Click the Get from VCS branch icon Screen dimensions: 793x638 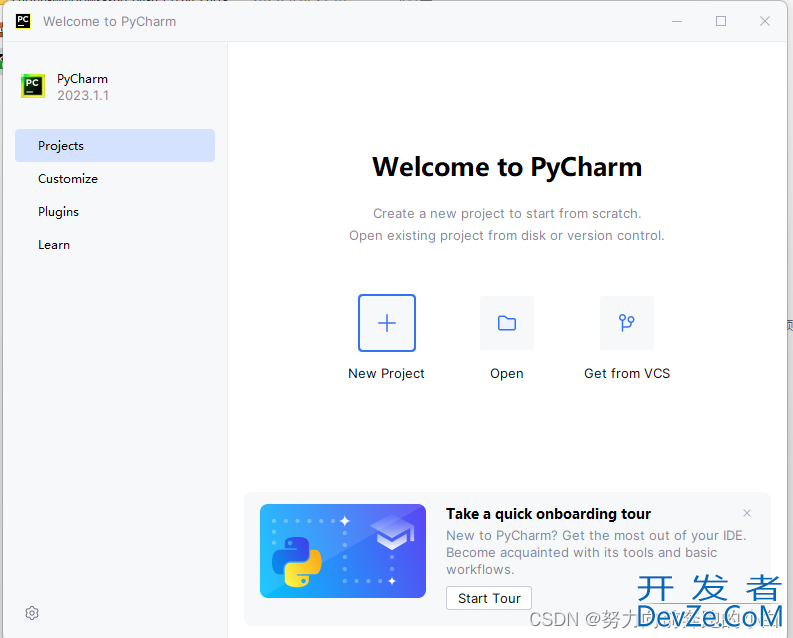click(627, 323)
